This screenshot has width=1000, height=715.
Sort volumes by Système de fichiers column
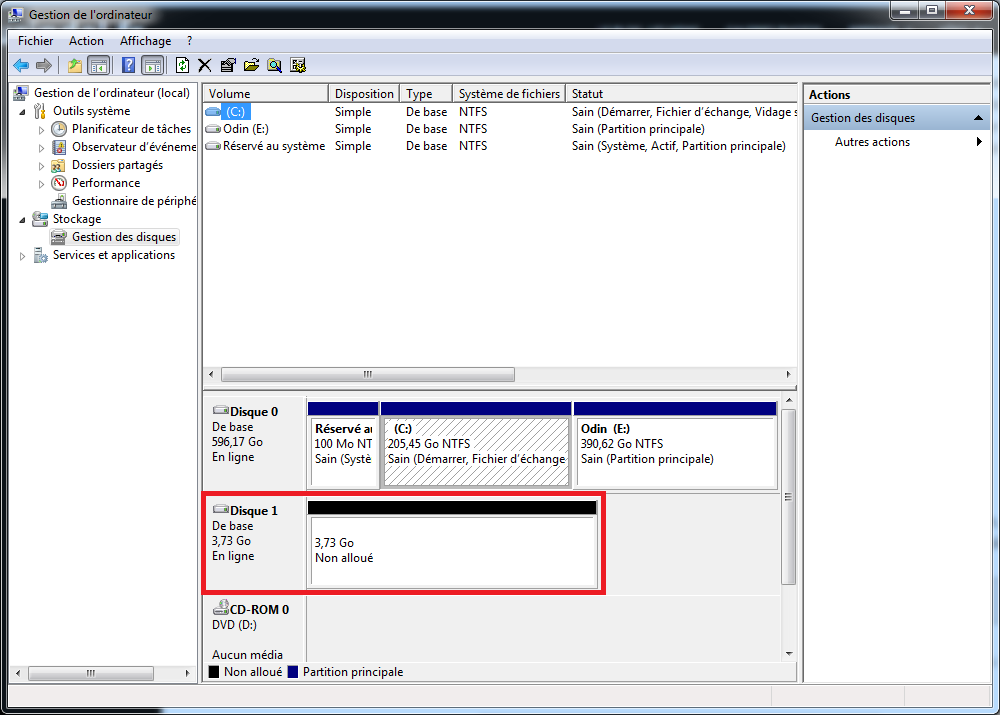click(x=508, y=93)
